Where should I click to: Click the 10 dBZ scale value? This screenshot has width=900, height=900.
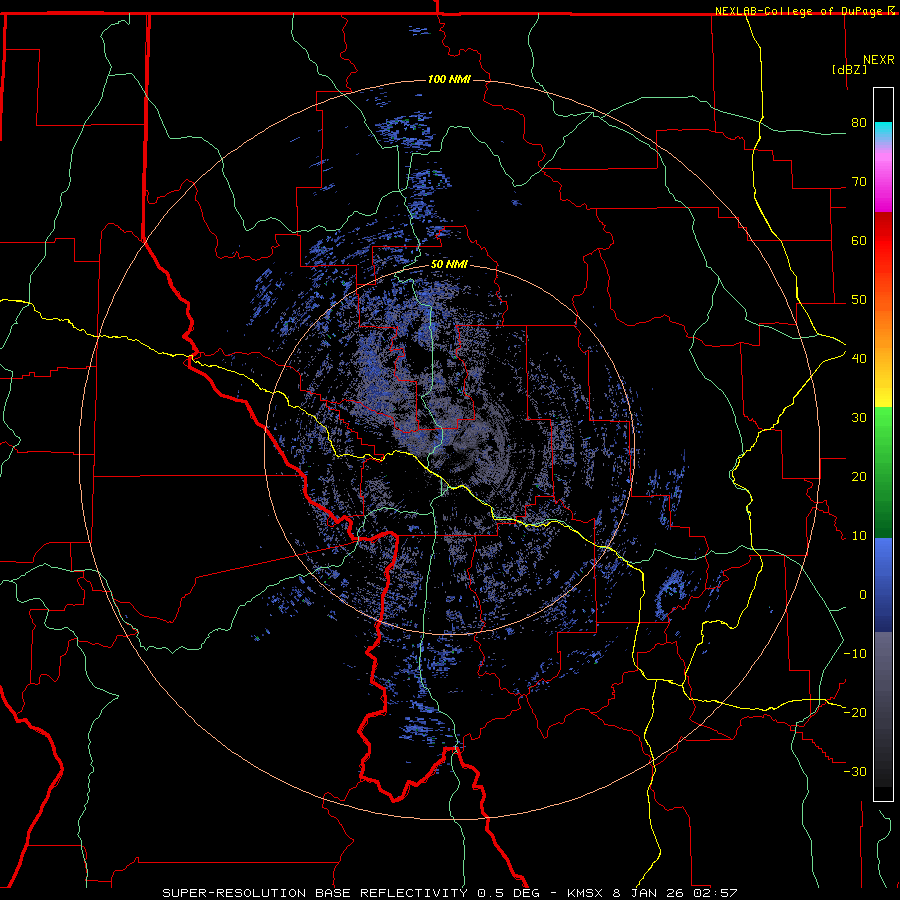(x=859, y=536)
